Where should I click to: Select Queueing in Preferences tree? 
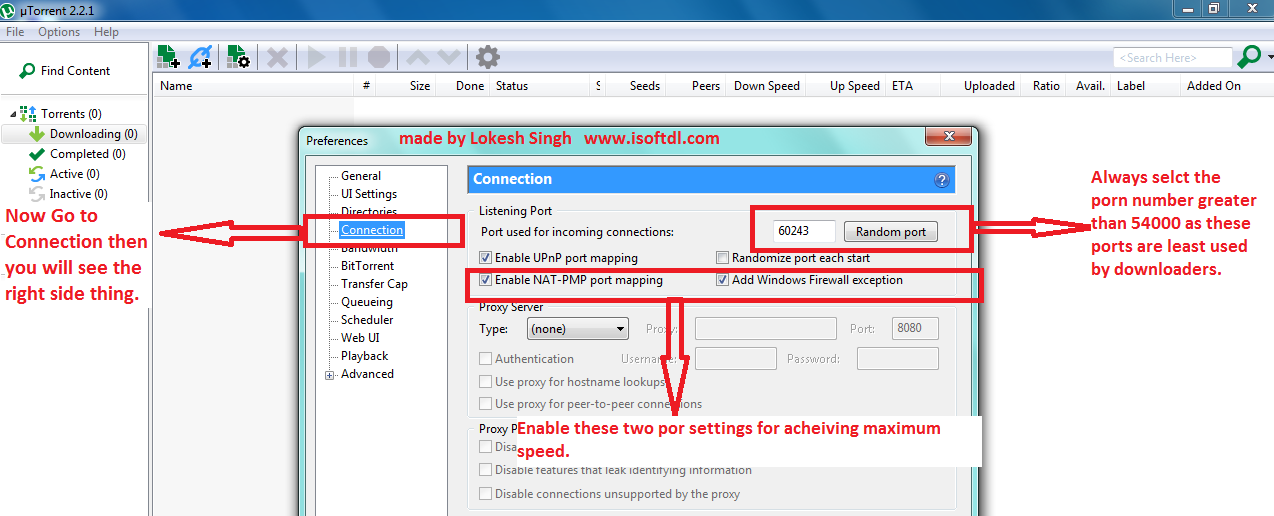tap(367, 302)
